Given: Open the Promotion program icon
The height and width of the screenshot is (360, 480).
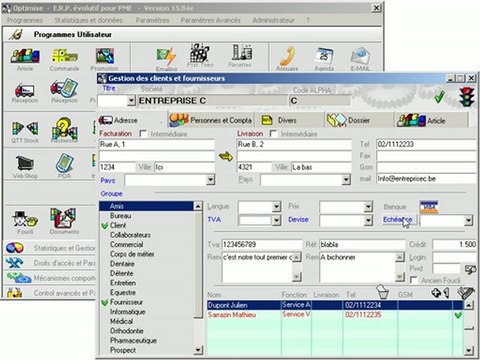Looking at the screenshot, I should [104, 57].
